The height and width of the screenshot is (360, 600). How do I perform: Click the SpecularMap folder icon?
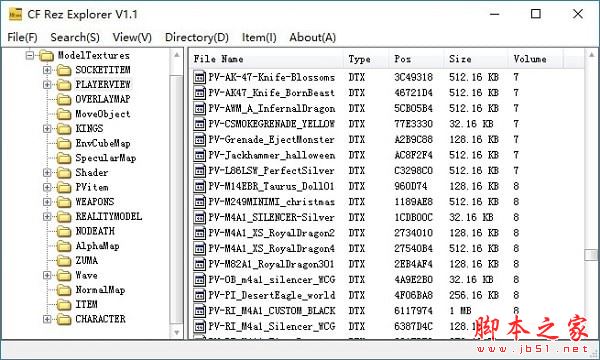click(64, 158)
